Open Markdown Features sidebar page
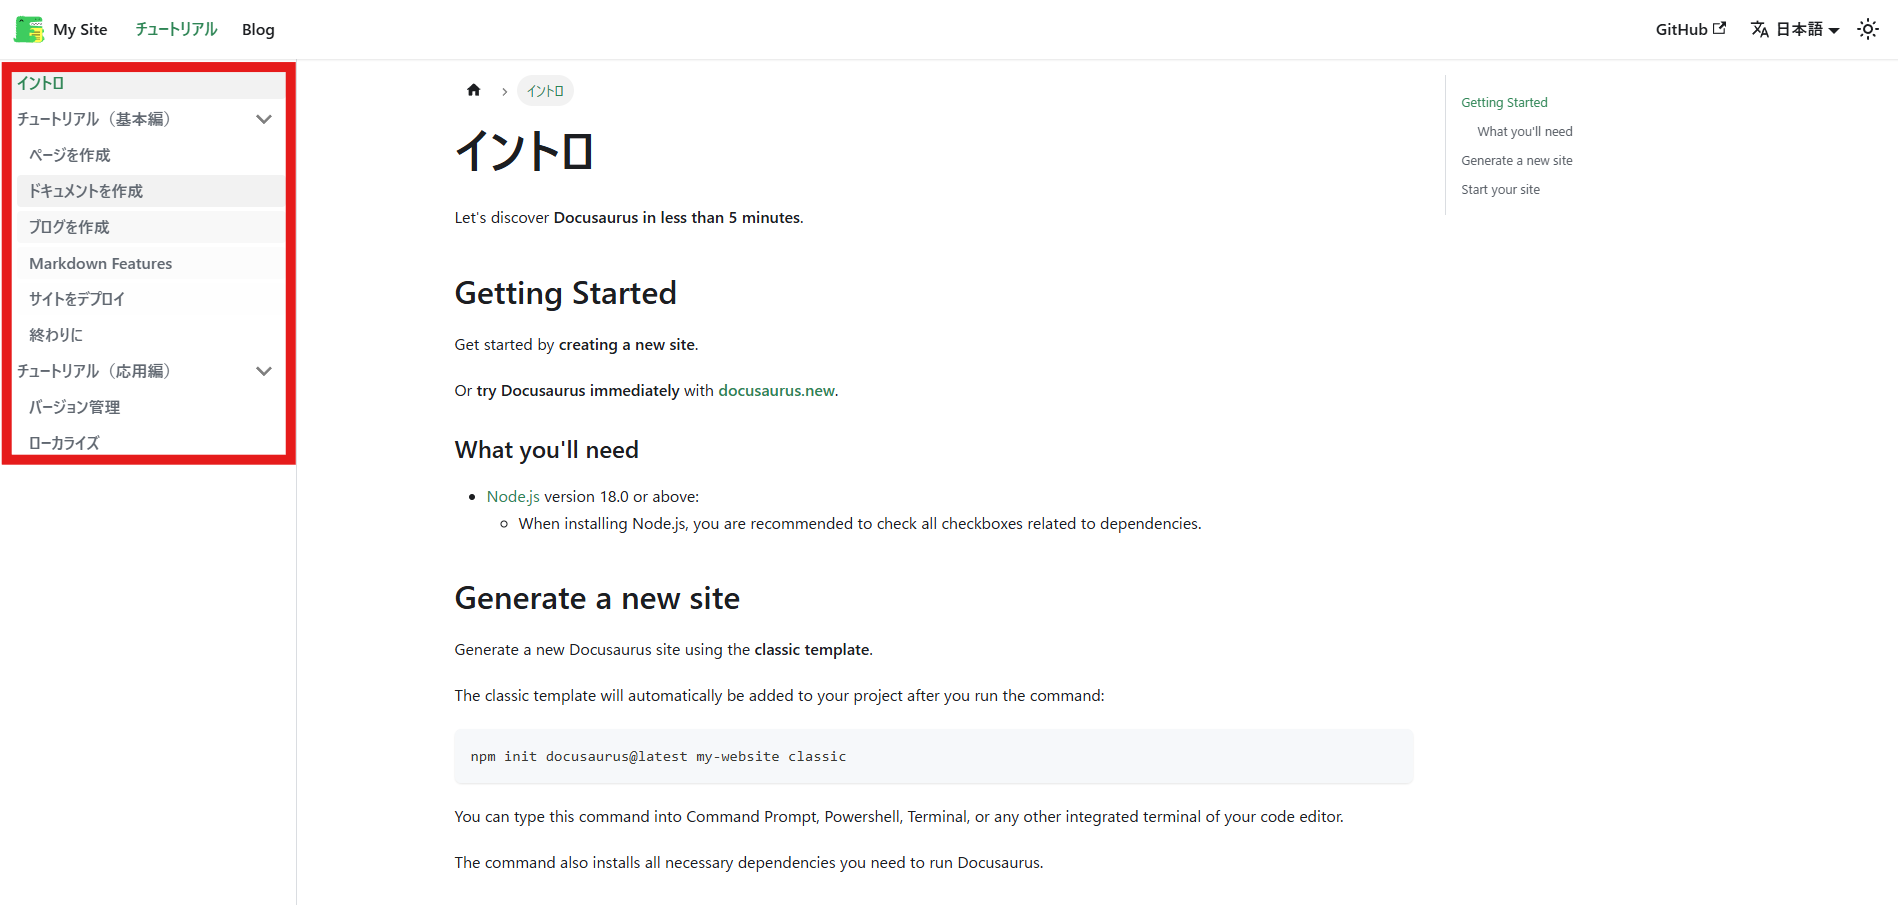 pyautogui.click(x=152, y=263)
